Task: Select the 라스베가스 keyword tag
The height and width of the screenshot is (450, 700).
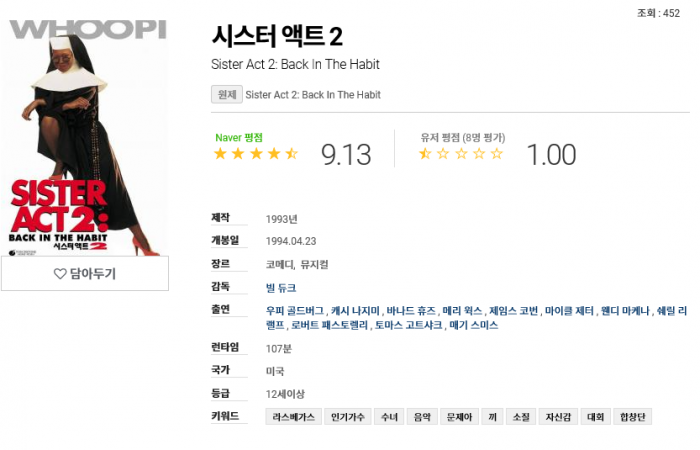Action: tap(293, 417)
